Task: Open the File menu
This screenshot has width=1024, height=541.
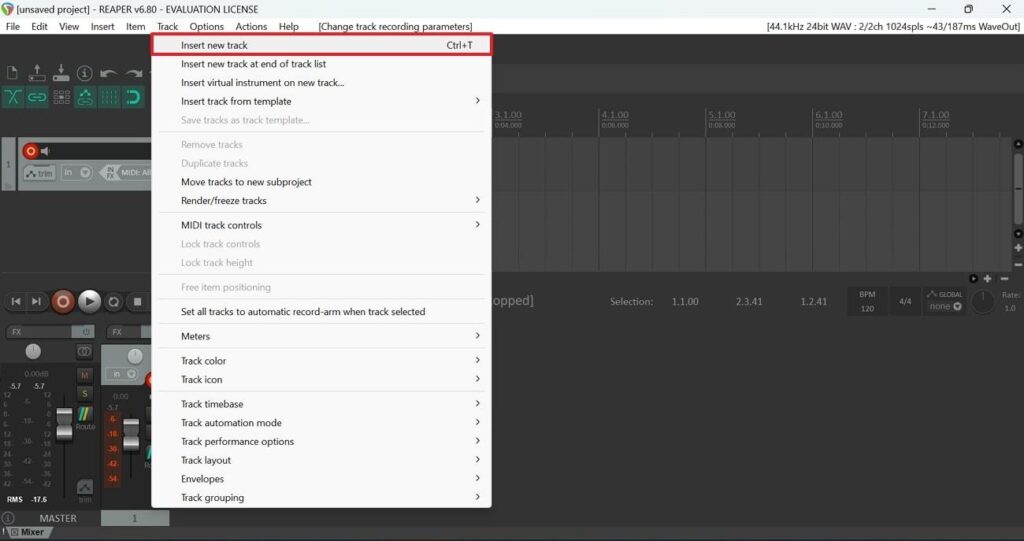Action: (12, 26)
